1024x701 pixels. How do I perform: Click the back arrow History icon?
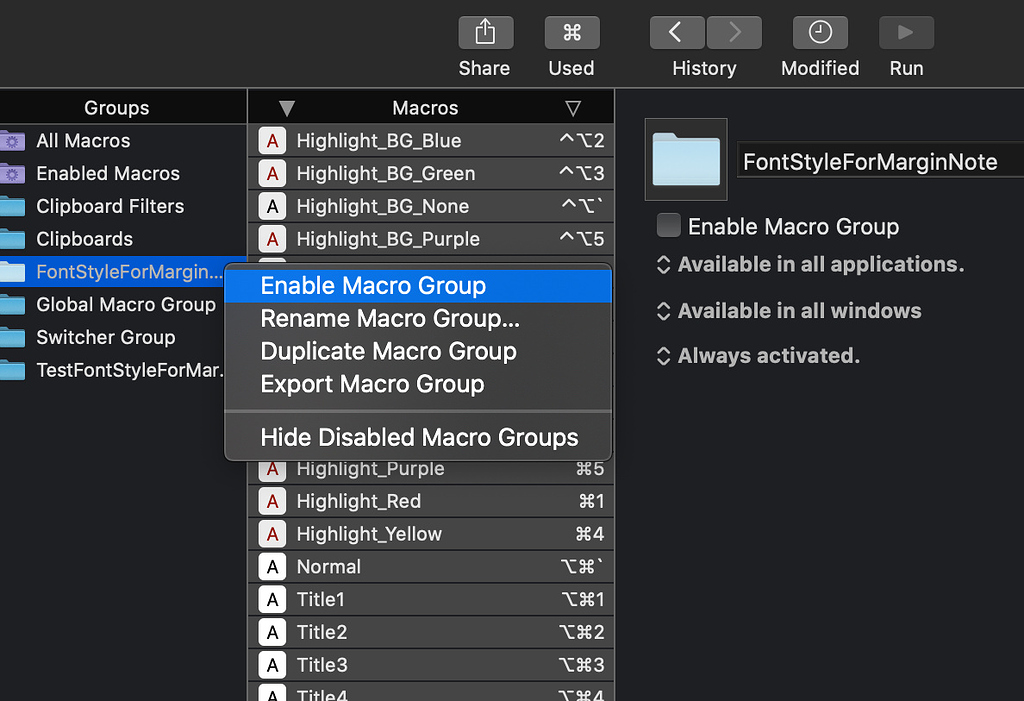point(676,31)
